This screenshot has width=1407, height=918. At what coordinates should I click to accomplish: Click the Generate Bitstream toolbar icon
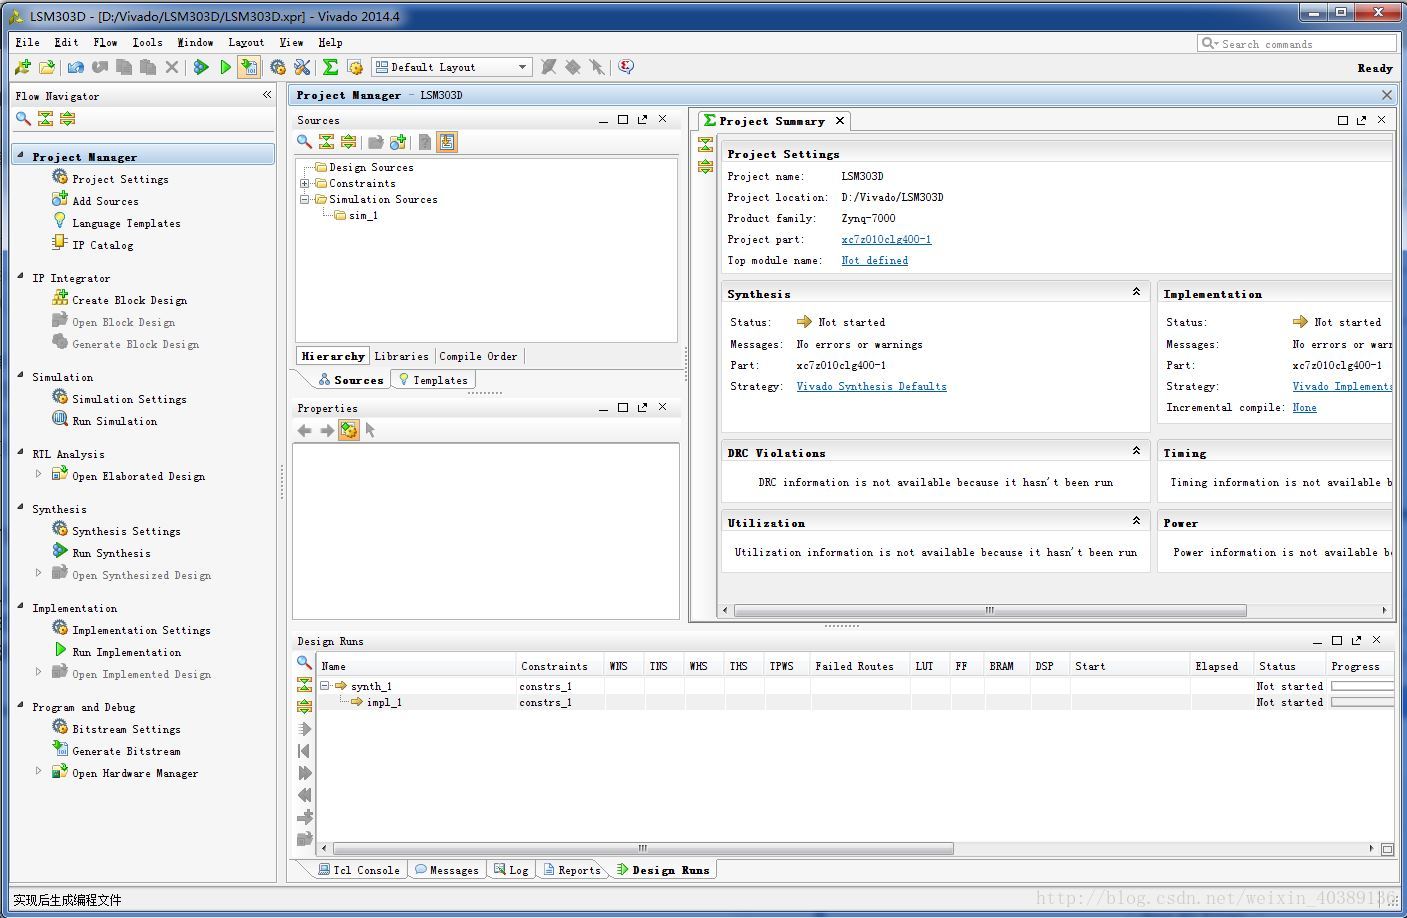tap(249, 67)
